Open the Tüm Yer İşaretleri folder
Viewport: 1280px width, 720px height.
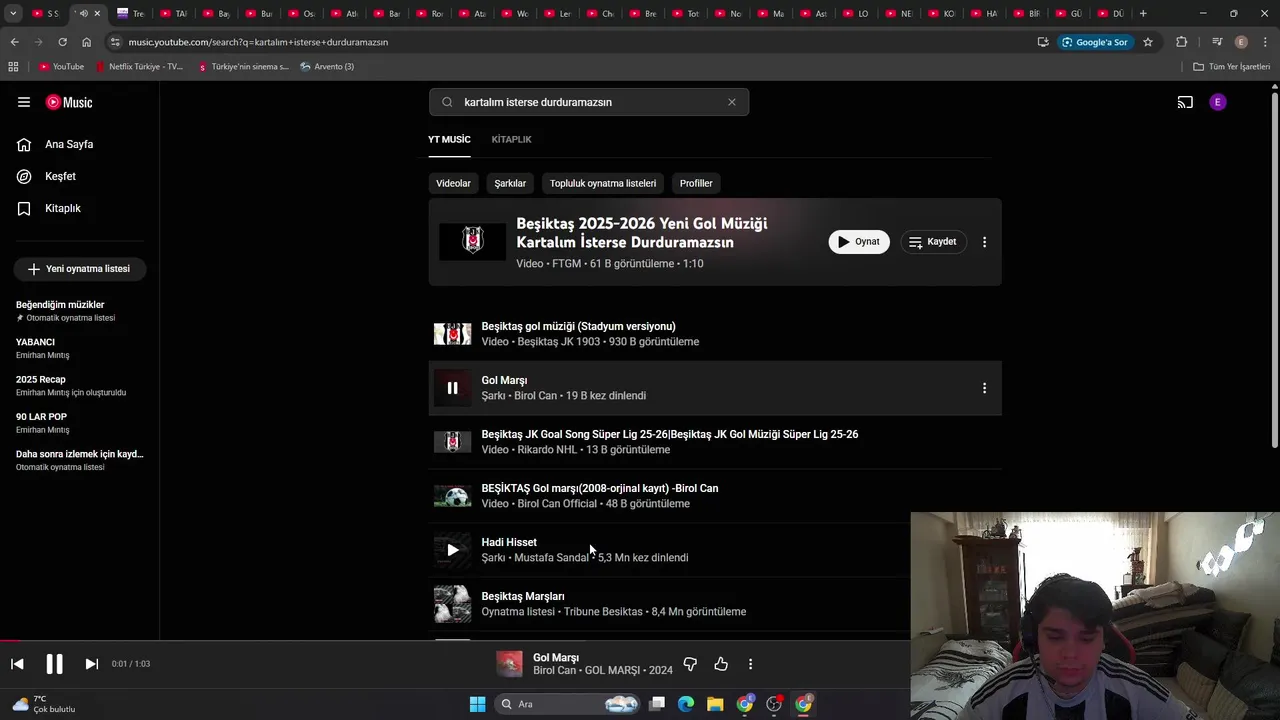(1232, 66)
